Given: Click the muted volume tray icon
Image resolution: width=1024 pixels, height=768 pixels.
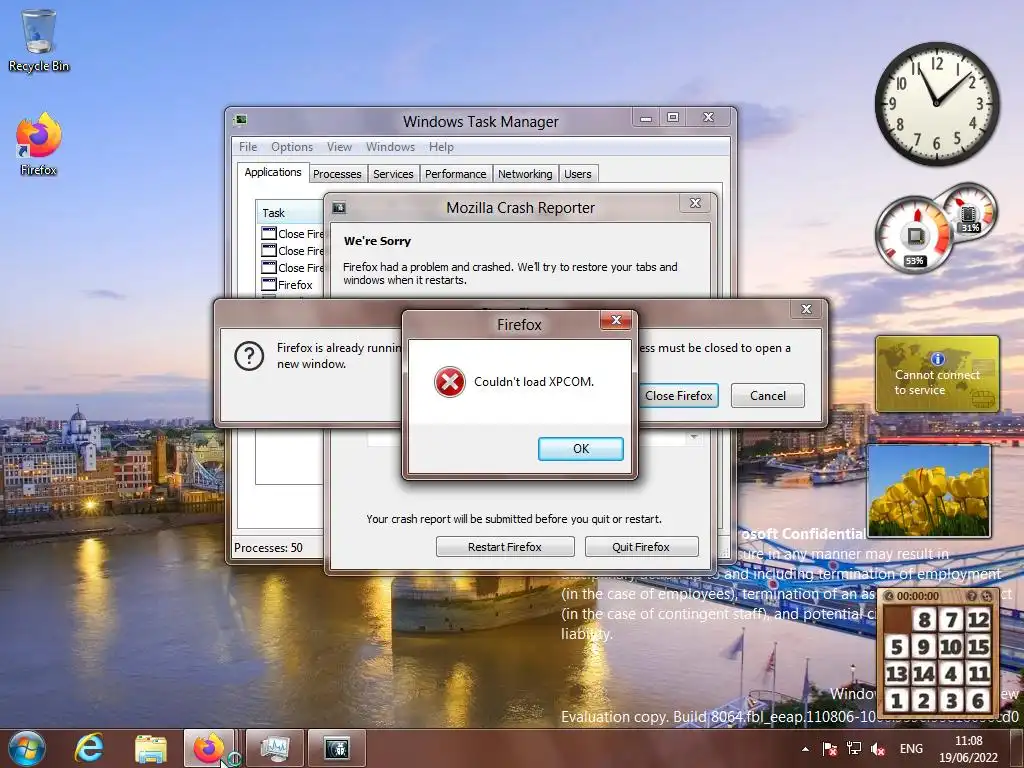Looking at the screenshot, I should click(878, 749).
